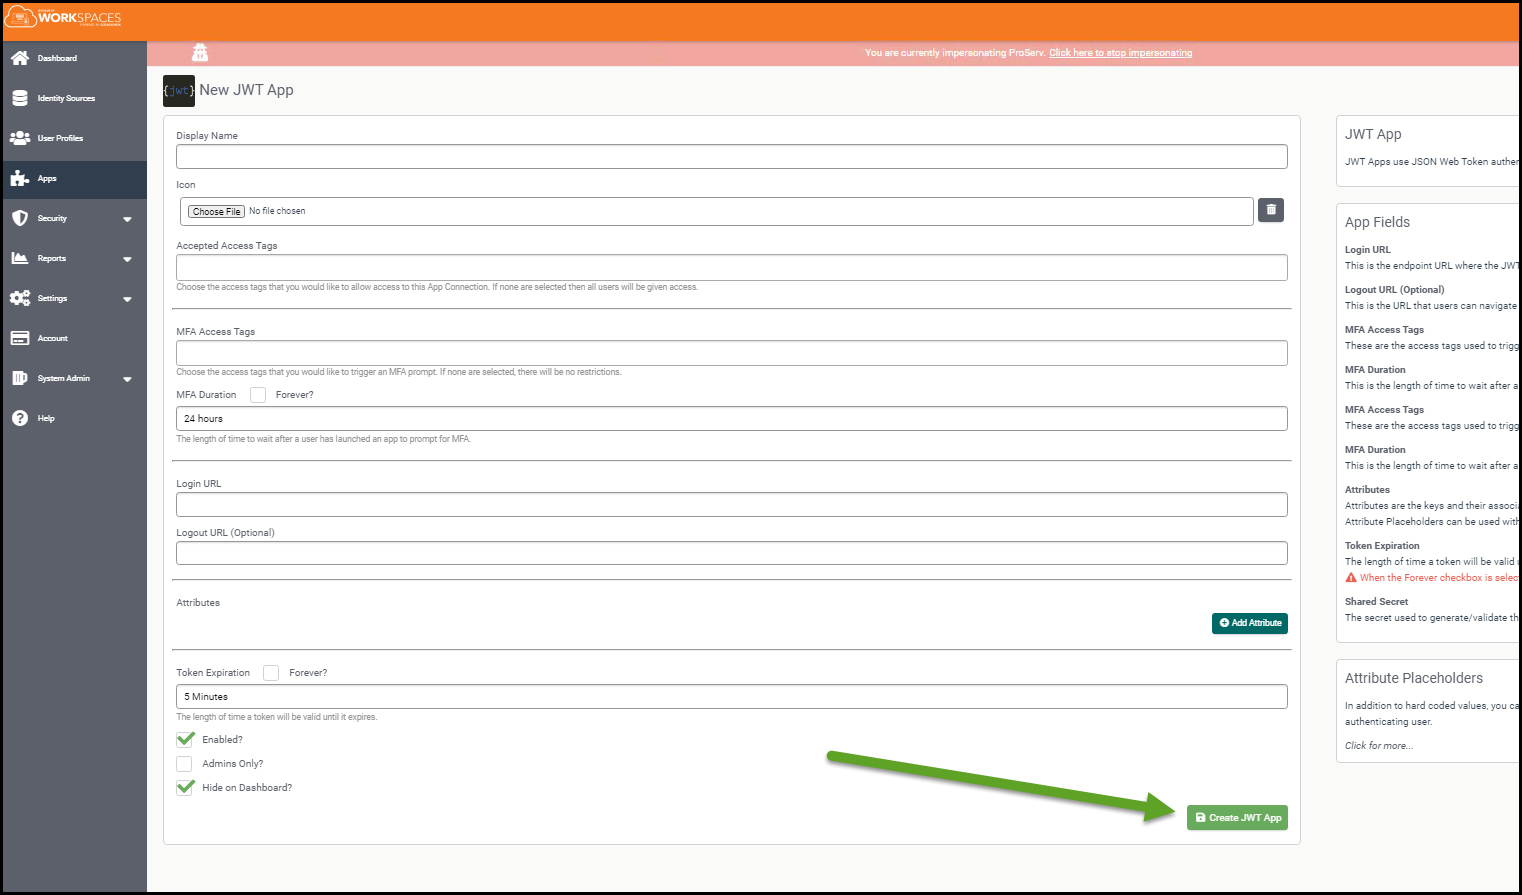Click trash icon to remove icon file
Screen dimensions: 1522x895
coord(1270,210)
